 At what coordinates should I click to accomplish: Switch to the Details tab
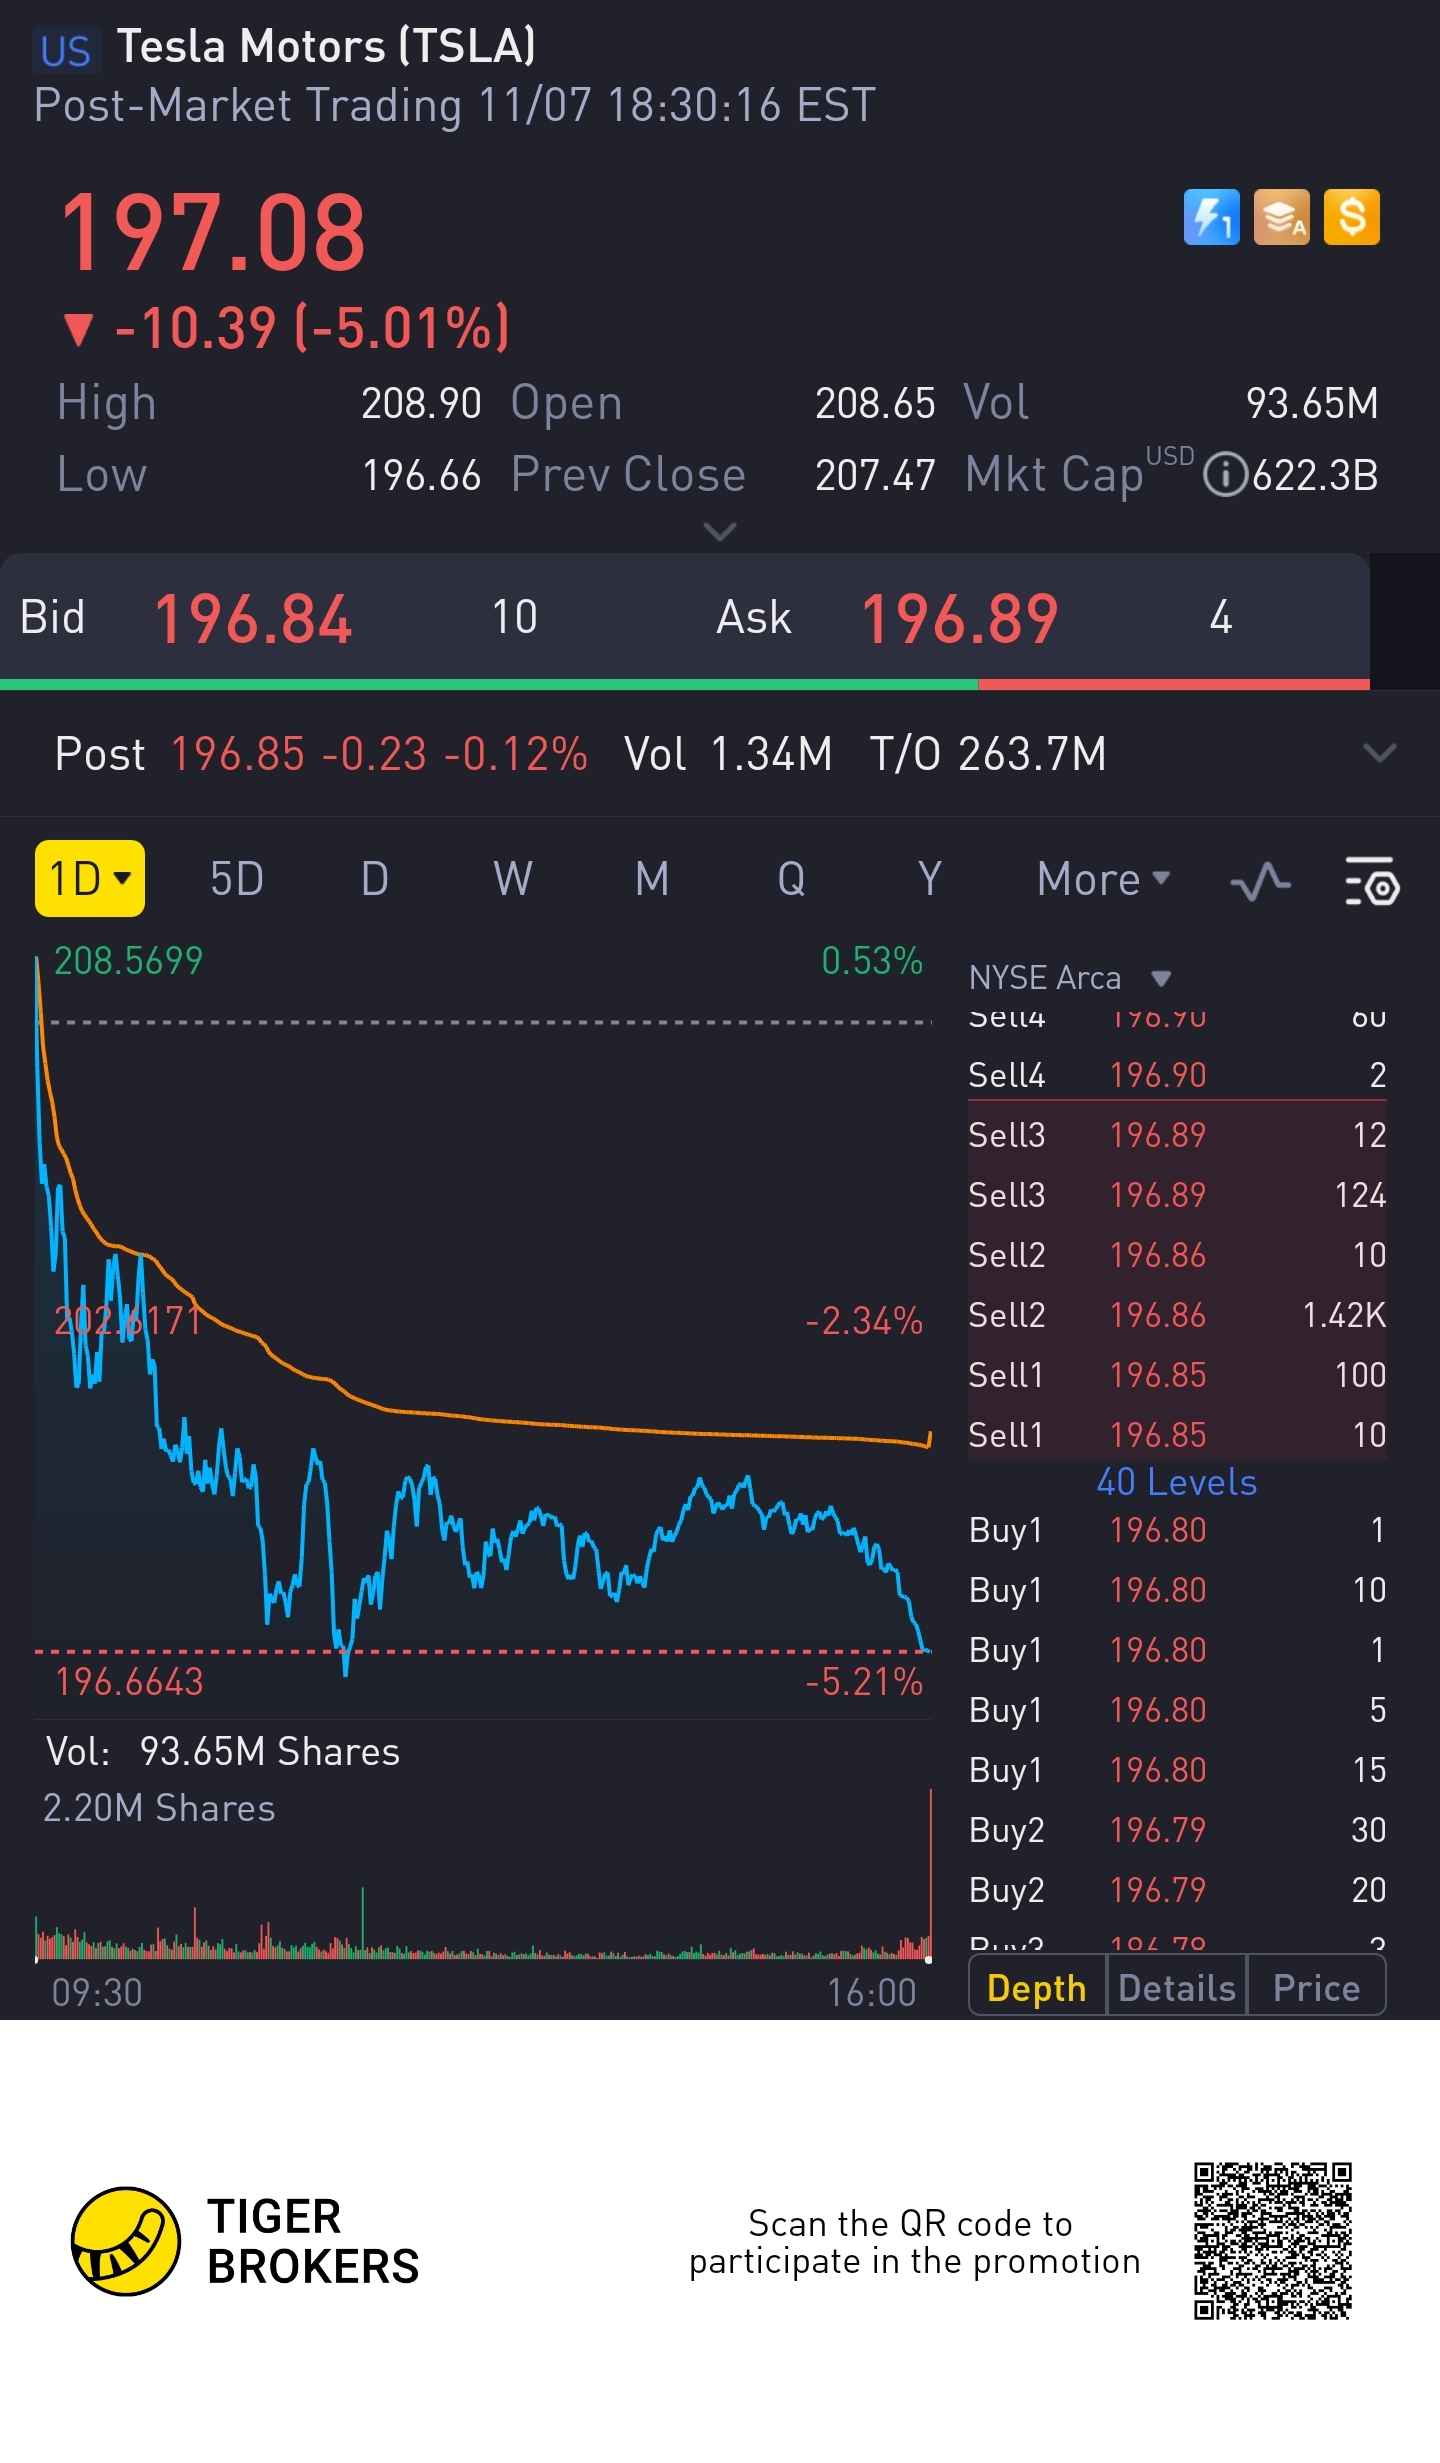click(1177, 1988)
